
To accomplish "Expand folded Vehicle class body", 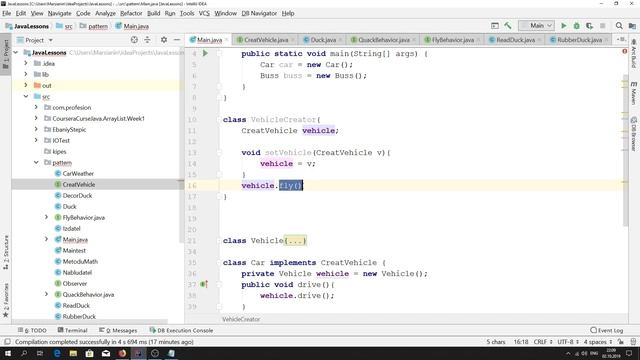I will (295, 241).
